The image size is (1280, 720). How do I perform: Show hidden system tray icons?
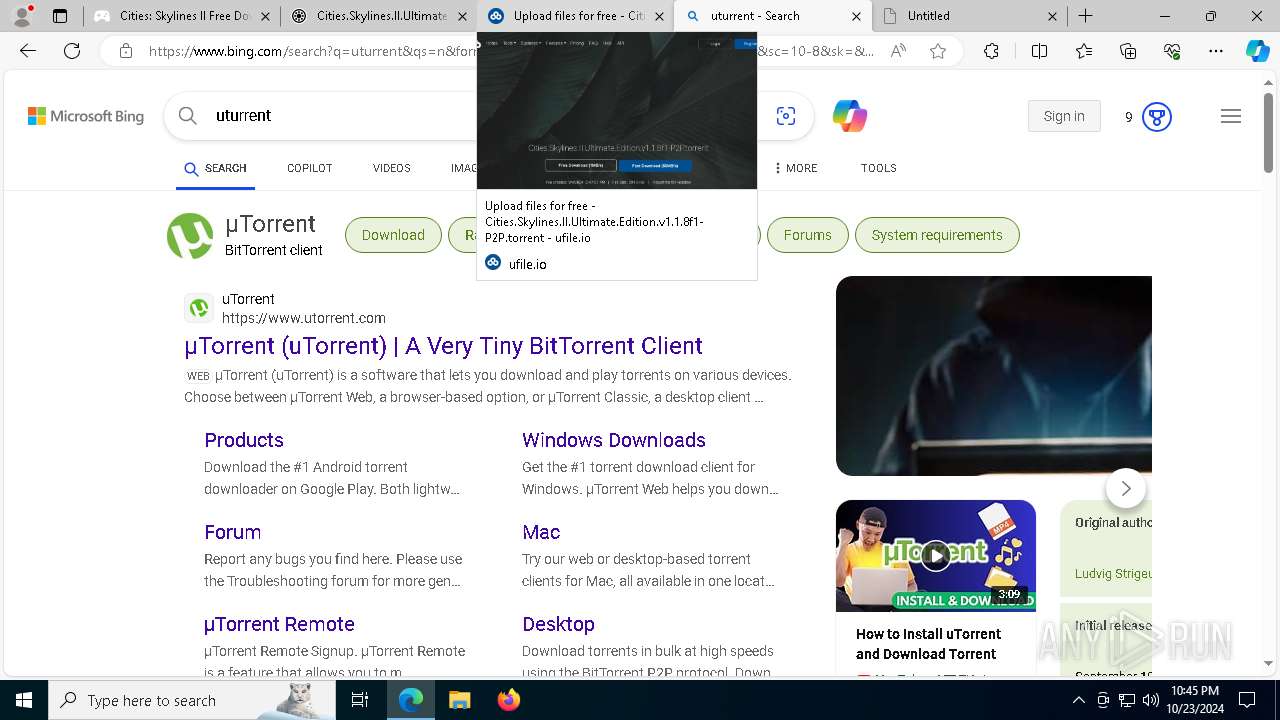[1078, 700]
